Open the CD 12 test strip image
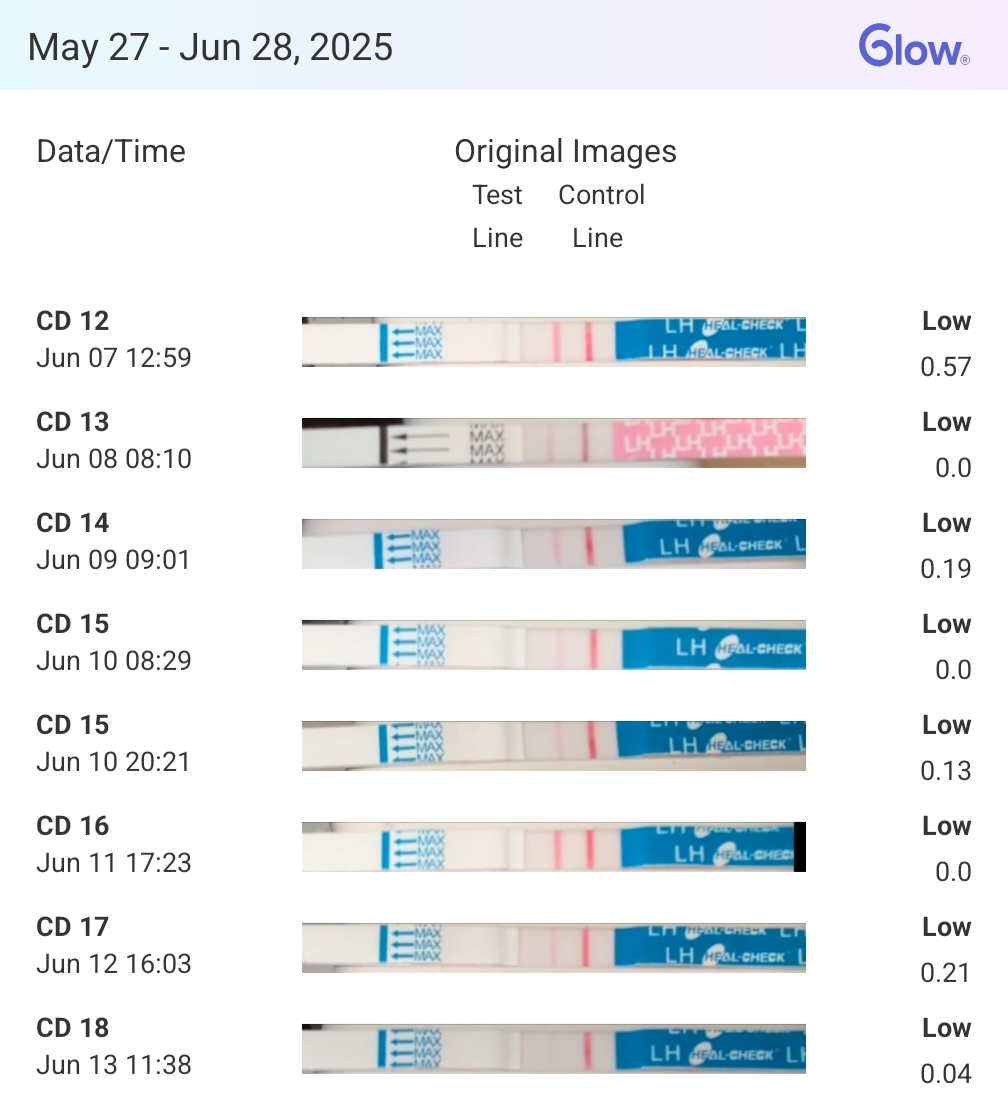This screenshot has width=1008, height=1111. (x=553, y=342)
